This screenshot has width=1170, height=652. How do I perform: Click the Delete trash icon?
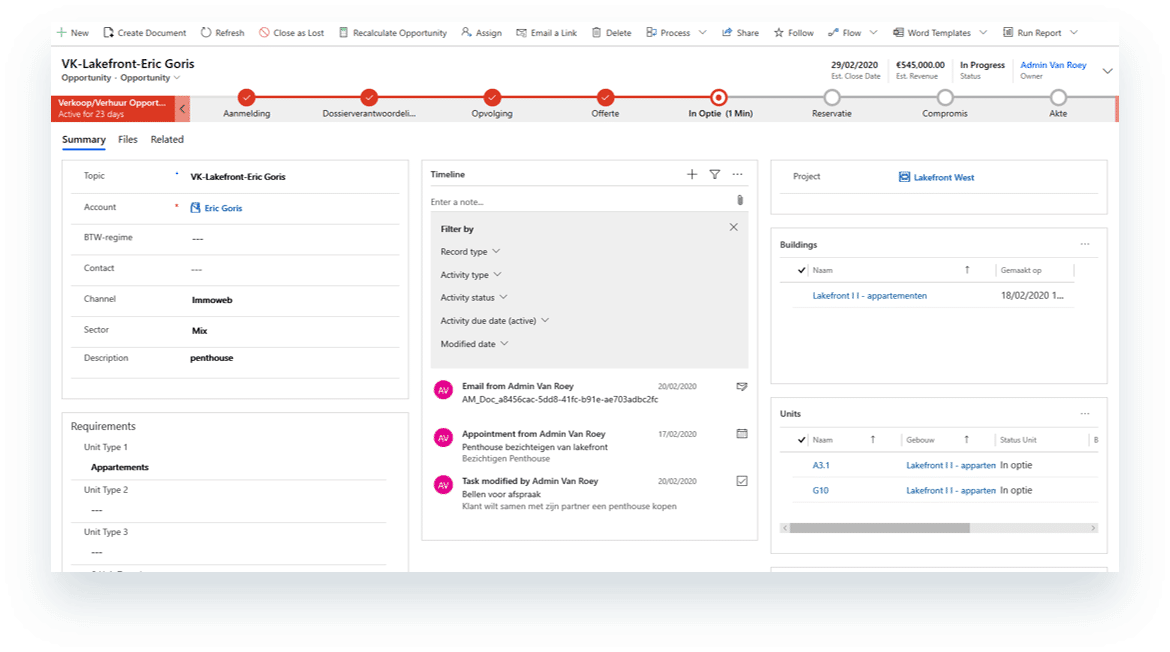pyautogui.click(x=596, y=33)
